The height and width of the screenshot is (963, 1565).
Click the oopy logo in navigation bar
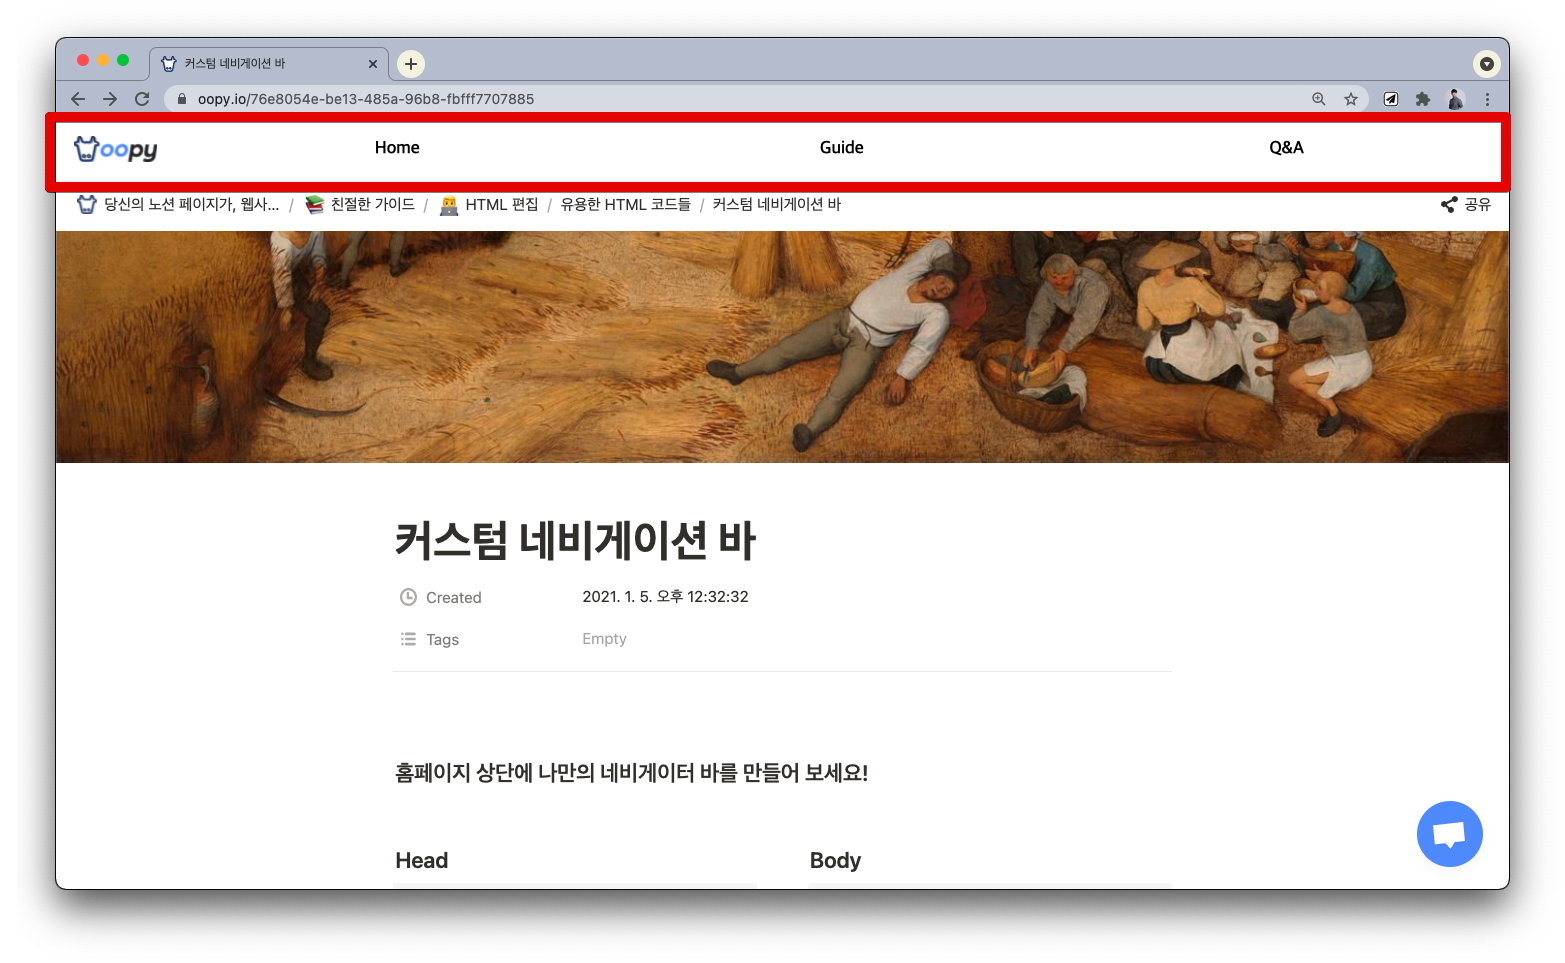tap(116, 149)
